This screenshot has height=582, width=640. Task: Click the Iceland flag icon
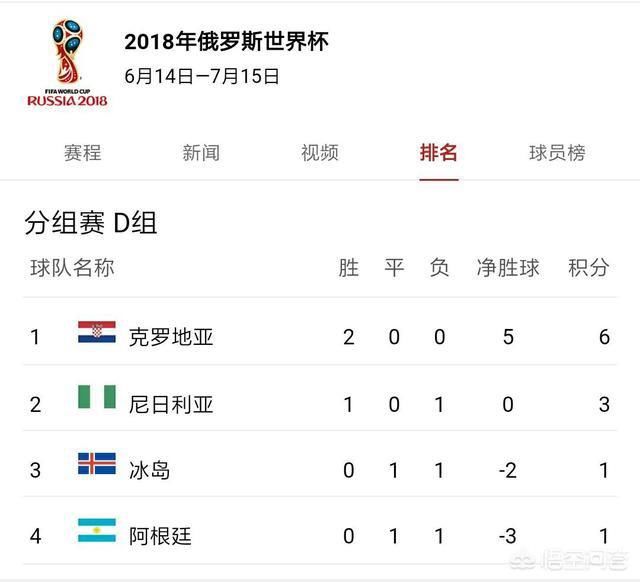pos(97,466)
